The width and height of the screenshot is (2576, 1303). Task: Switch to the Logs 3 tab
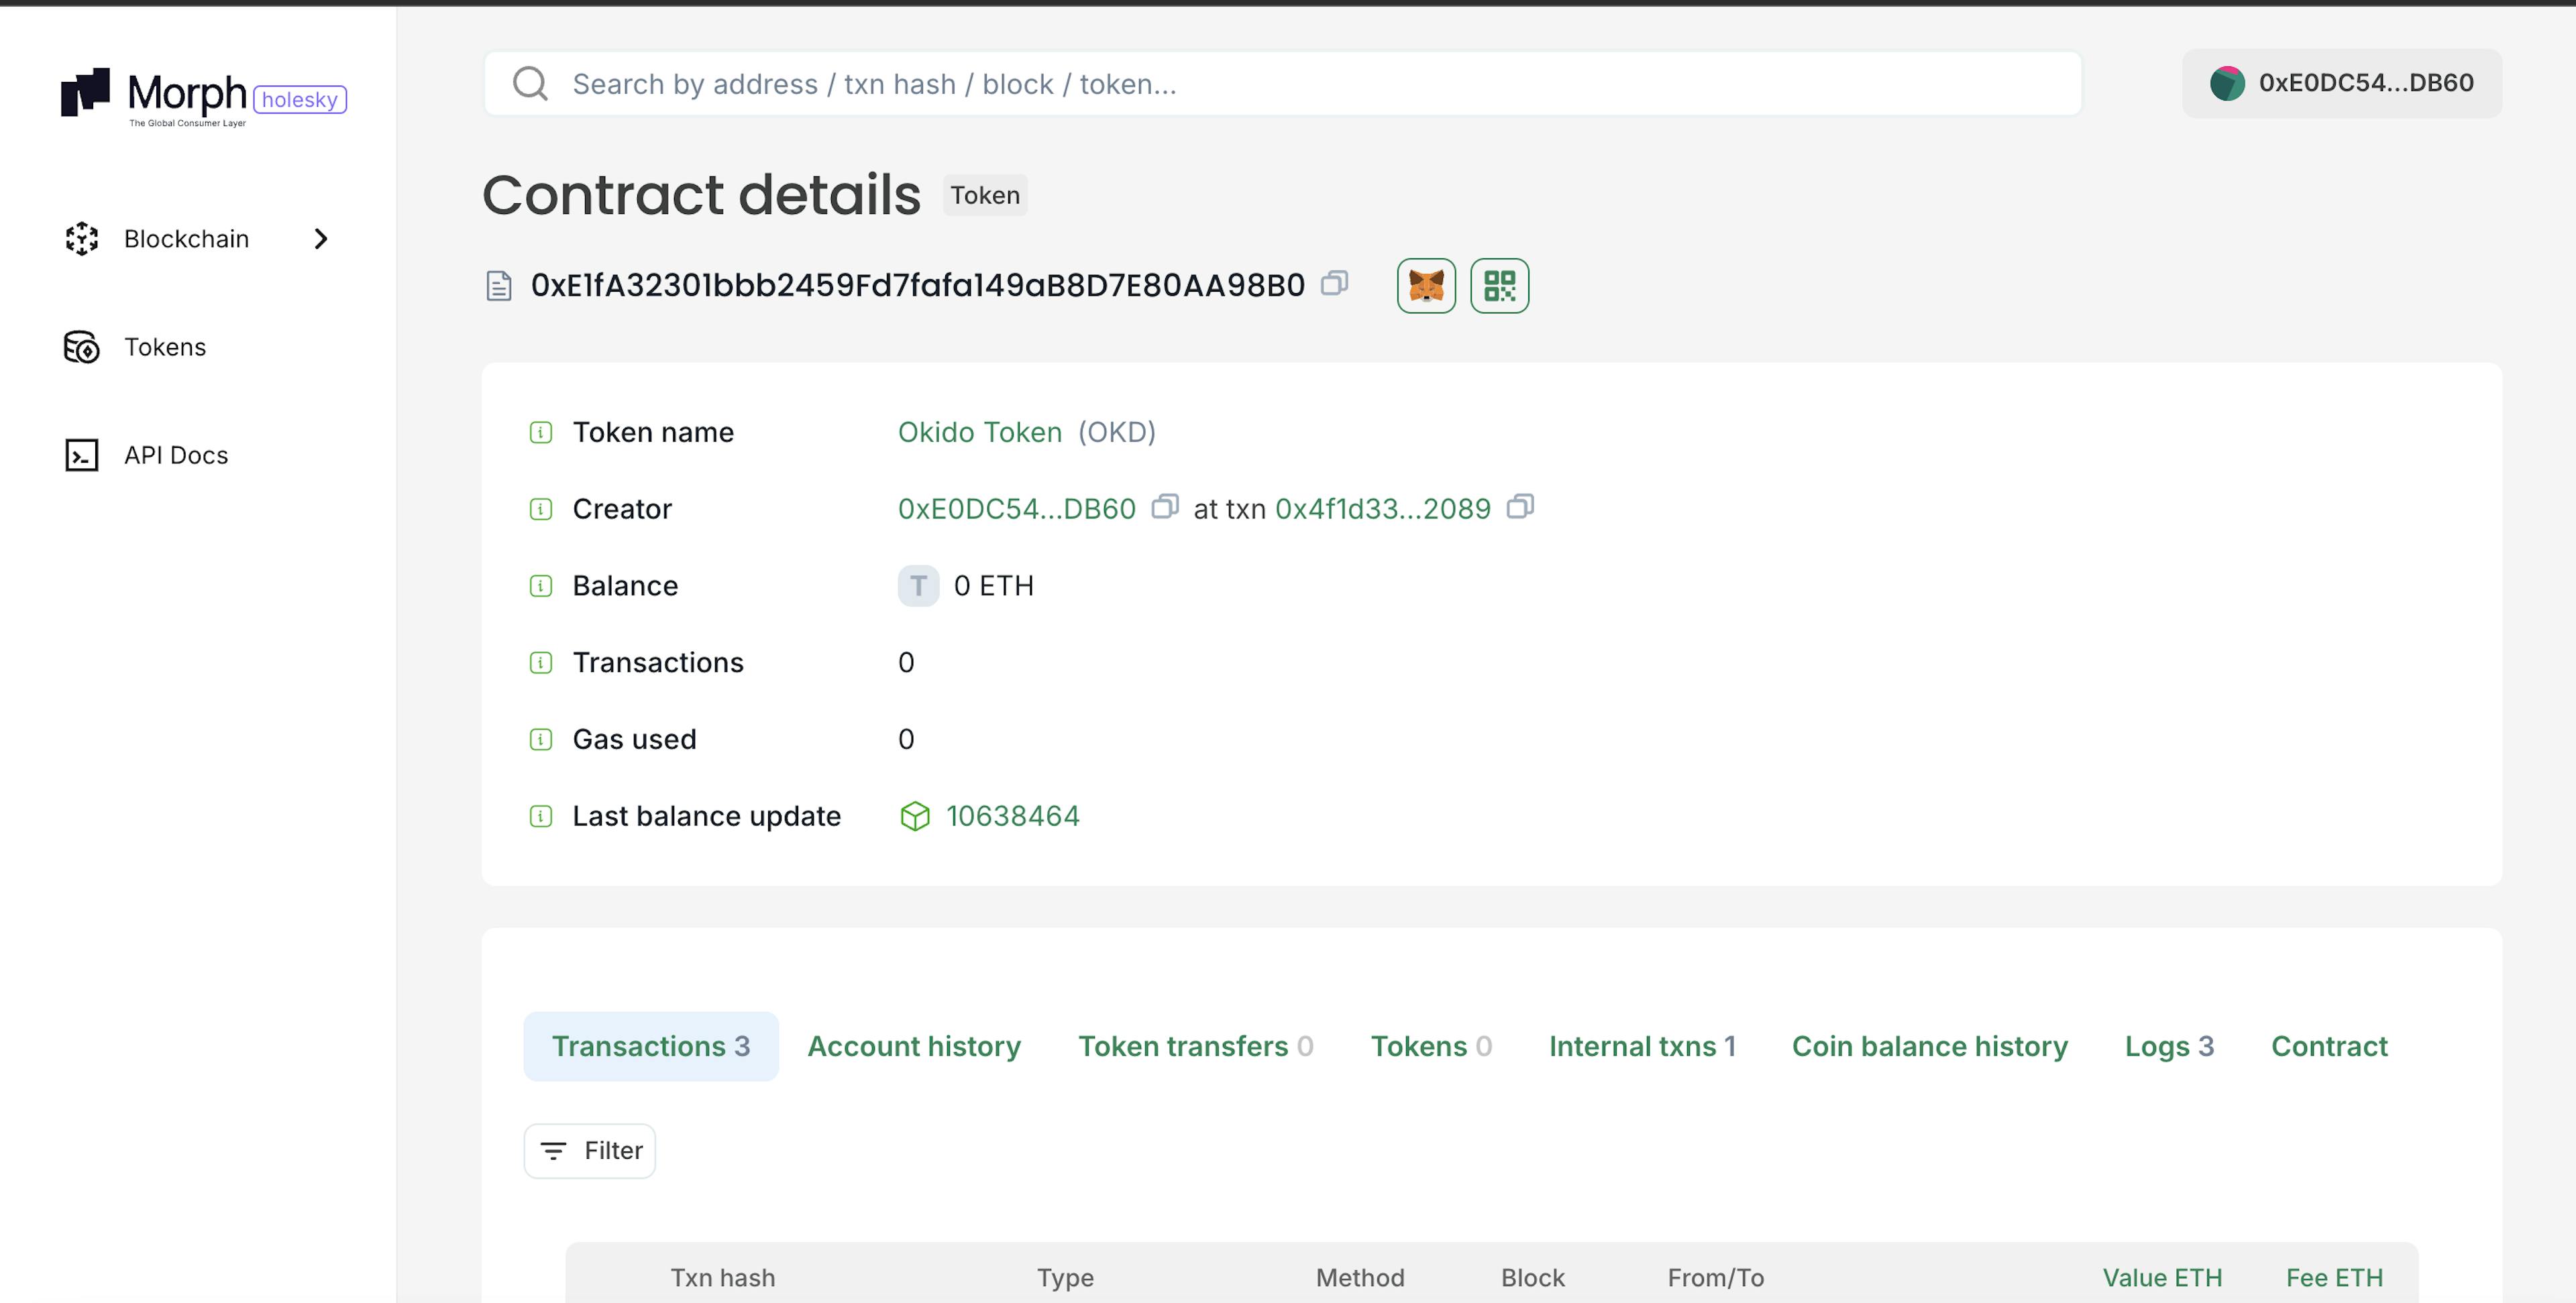tap(2169, 1045)
